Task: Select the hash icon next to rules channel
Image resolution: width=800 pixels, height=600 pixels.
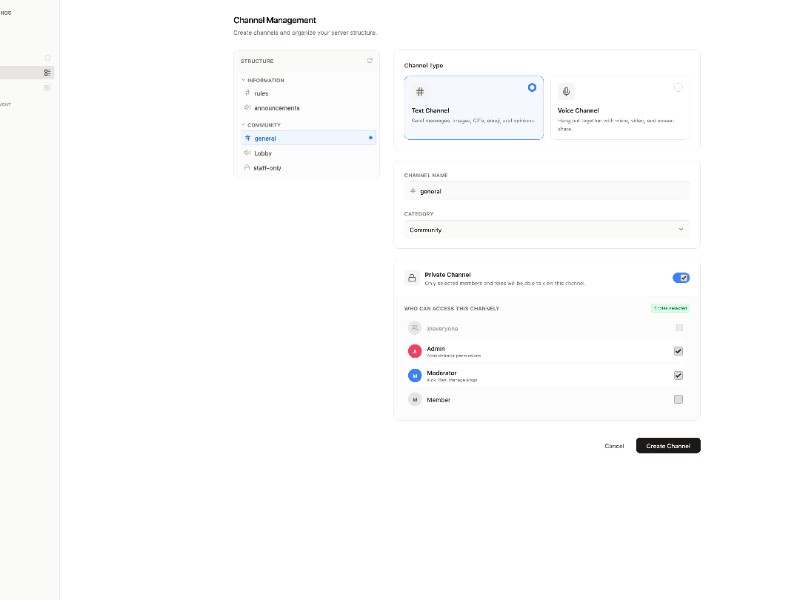Action: [247, 93]
